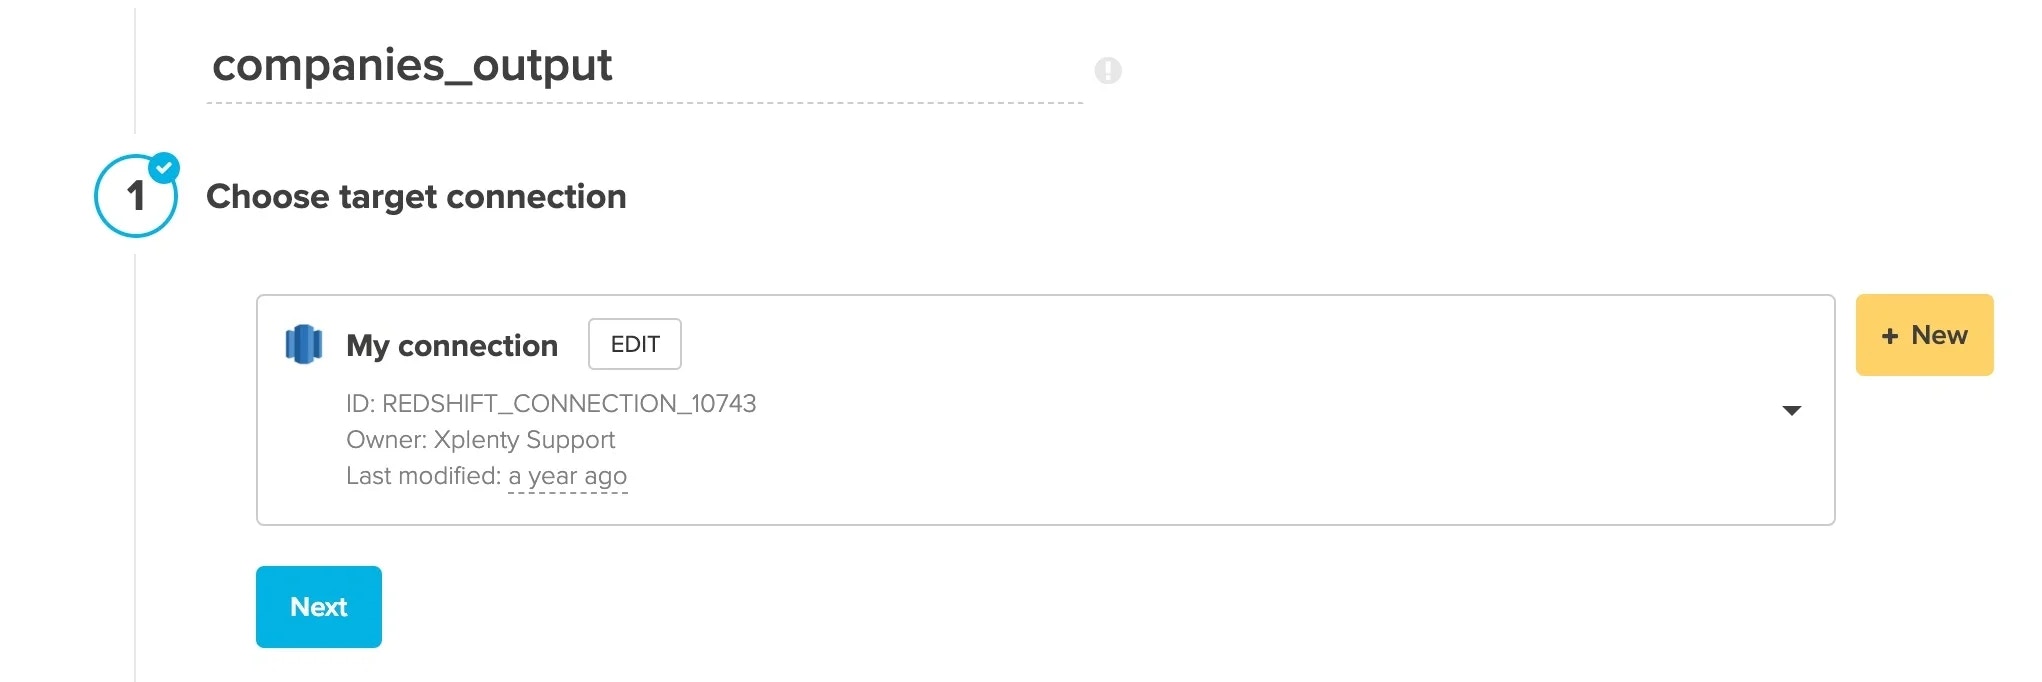The height and width of the screenshot is (682, 2042).
Task: Click the EDIT button for My connection
Action: pos(634,344)
